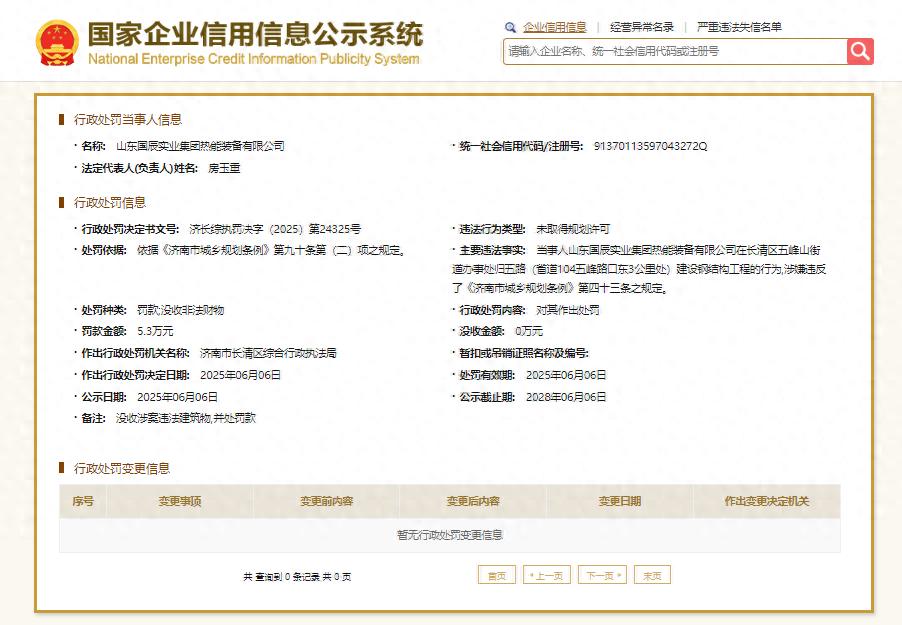This screenshot has width=902, height=625.
Task: Click the 上一页 previous page button
Action: coord(546,575)
